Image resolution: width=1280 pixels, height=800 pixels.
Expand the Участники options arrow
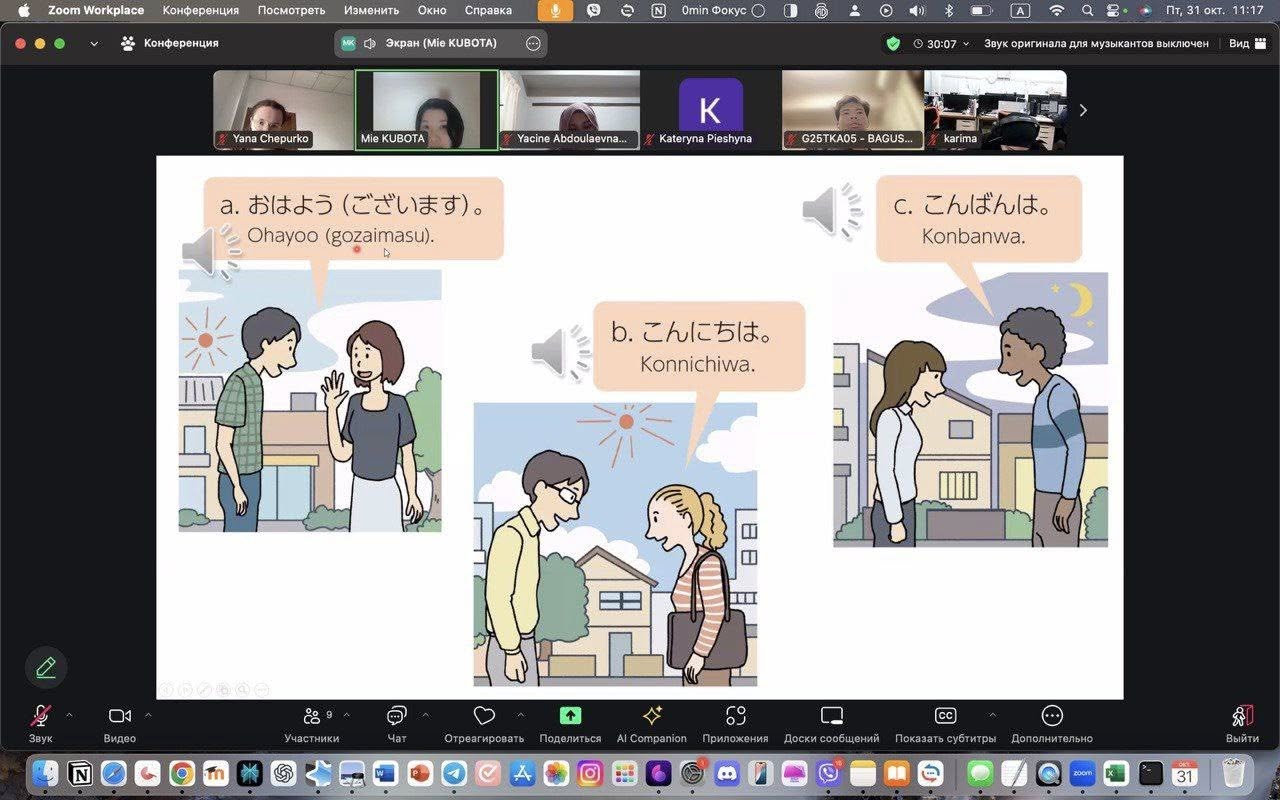347,715
